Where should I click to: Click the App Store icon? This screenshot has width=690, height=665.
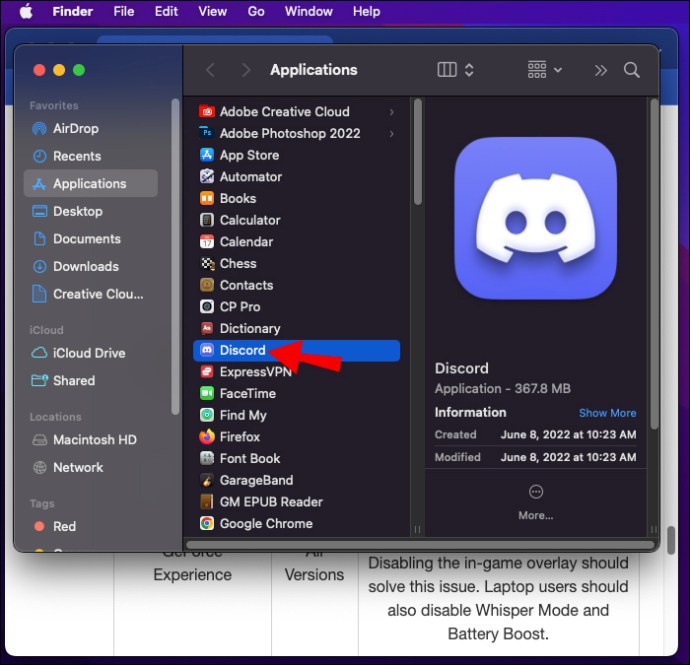point(207,155)
